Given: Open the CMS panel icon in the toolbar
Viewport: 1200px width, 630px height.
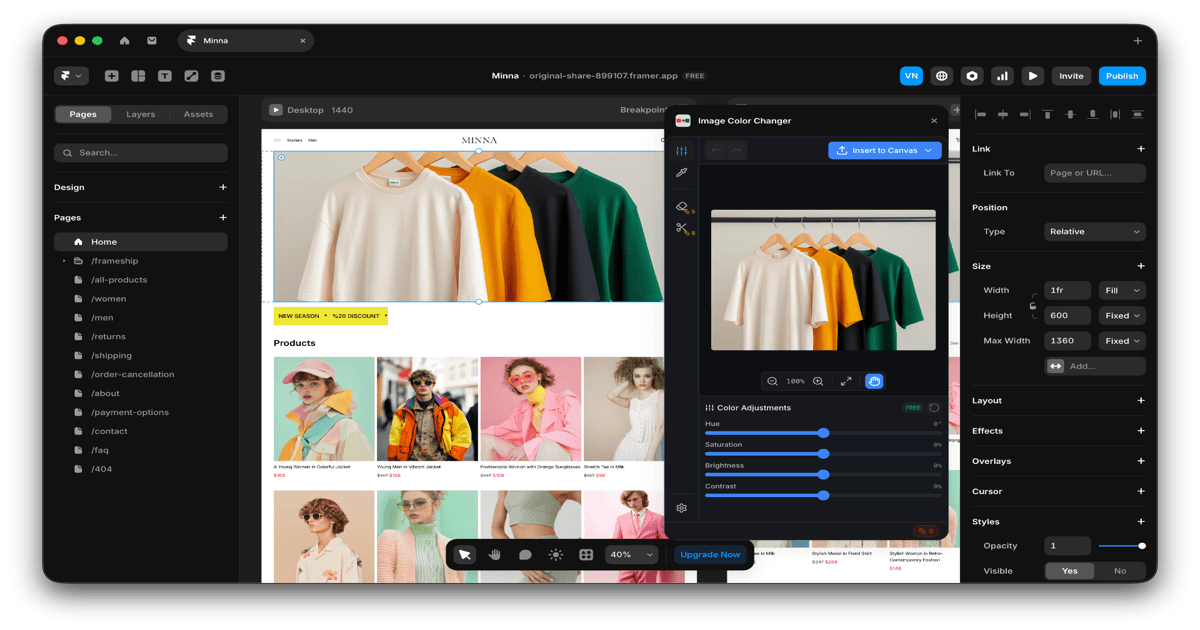Looking at the screenshot, I should (218, 76).
